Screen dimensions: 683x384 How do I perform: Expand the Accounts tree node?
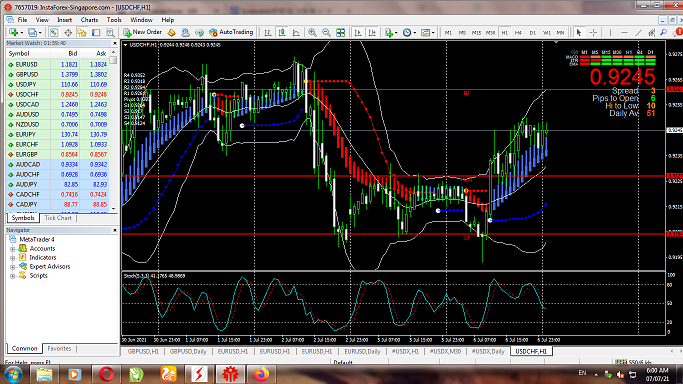point(13,249)
